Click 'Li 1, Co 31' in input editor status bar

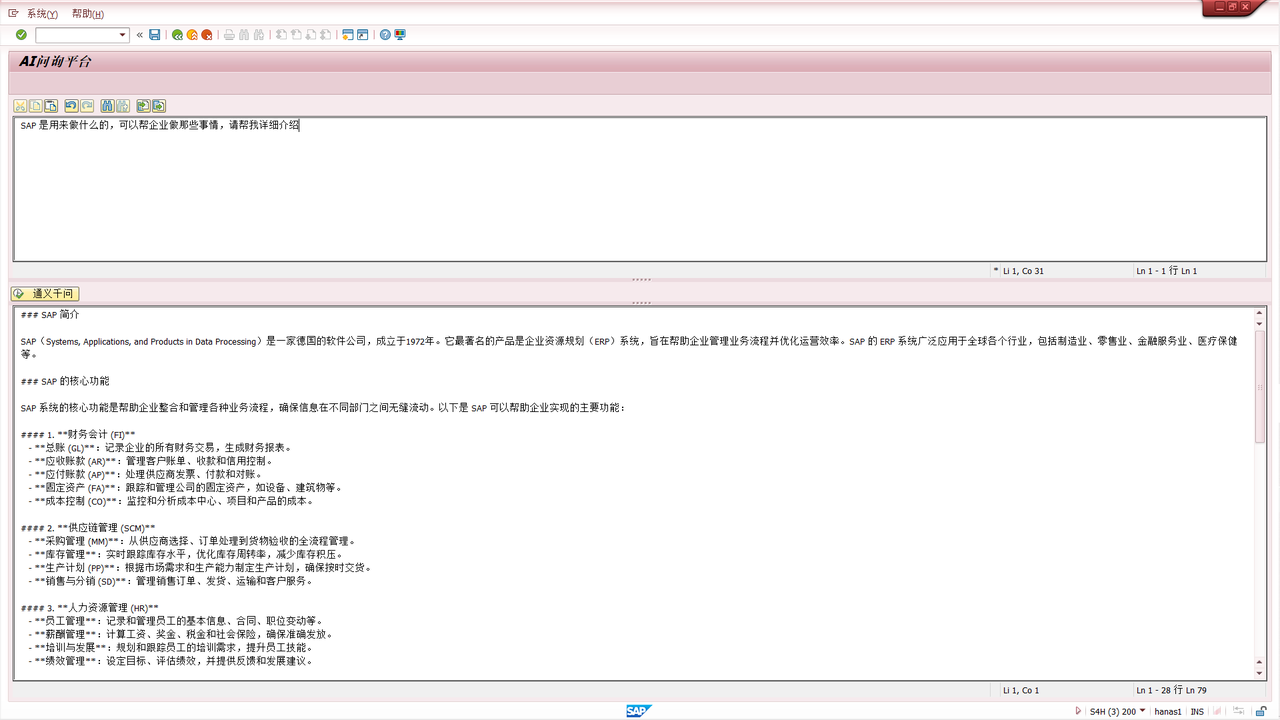pyautogui.click(x=1023, y=271)
